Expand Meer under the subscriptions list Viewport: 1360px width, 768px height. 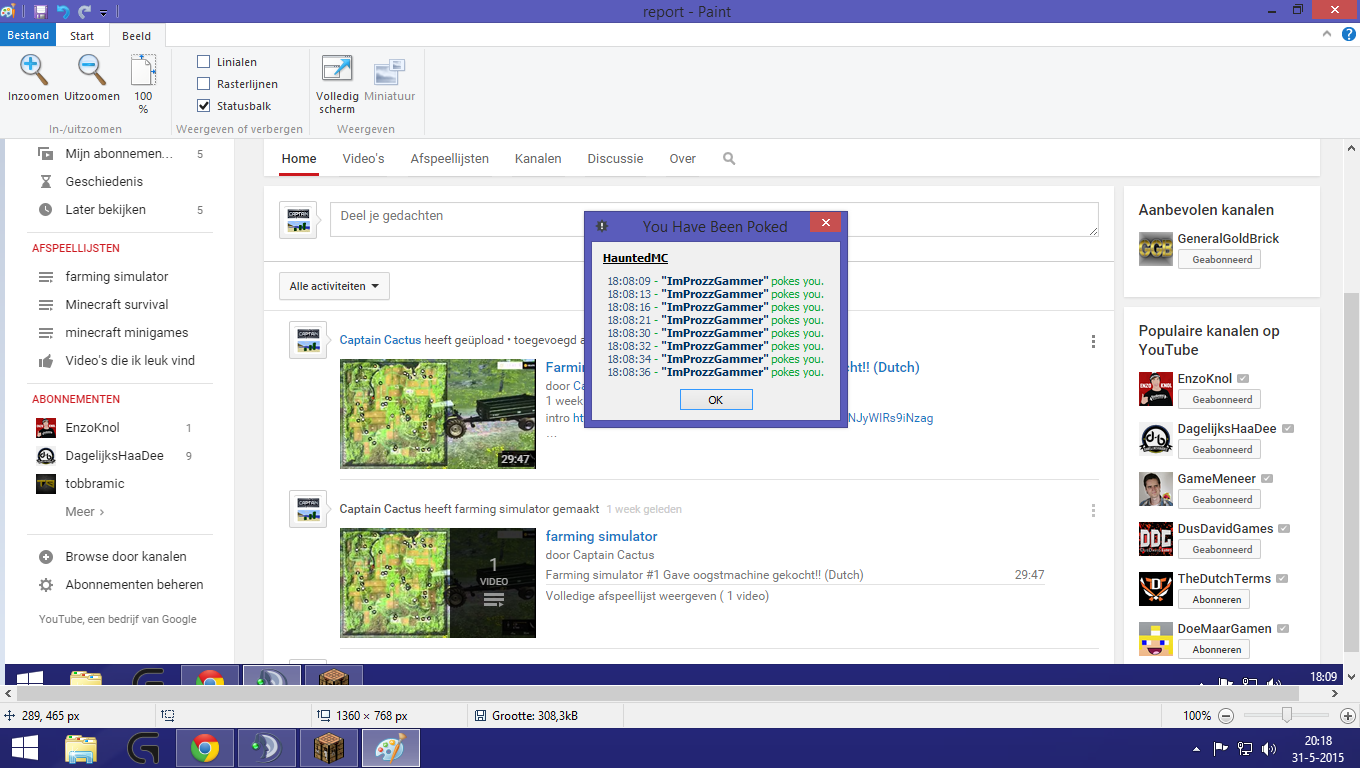pyautogui.click(x=85, y=511)
